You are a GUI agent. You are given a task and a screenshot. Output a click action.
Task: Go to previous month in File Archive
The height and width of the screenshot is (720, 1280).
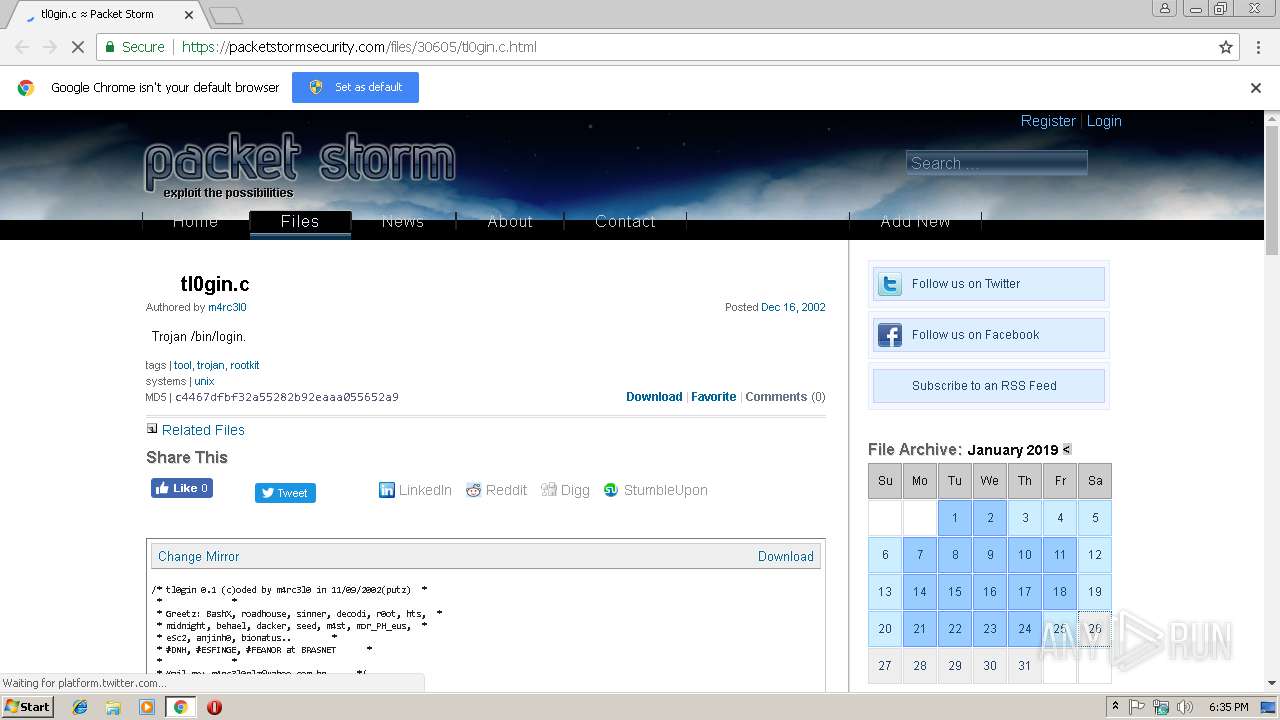1067,450
